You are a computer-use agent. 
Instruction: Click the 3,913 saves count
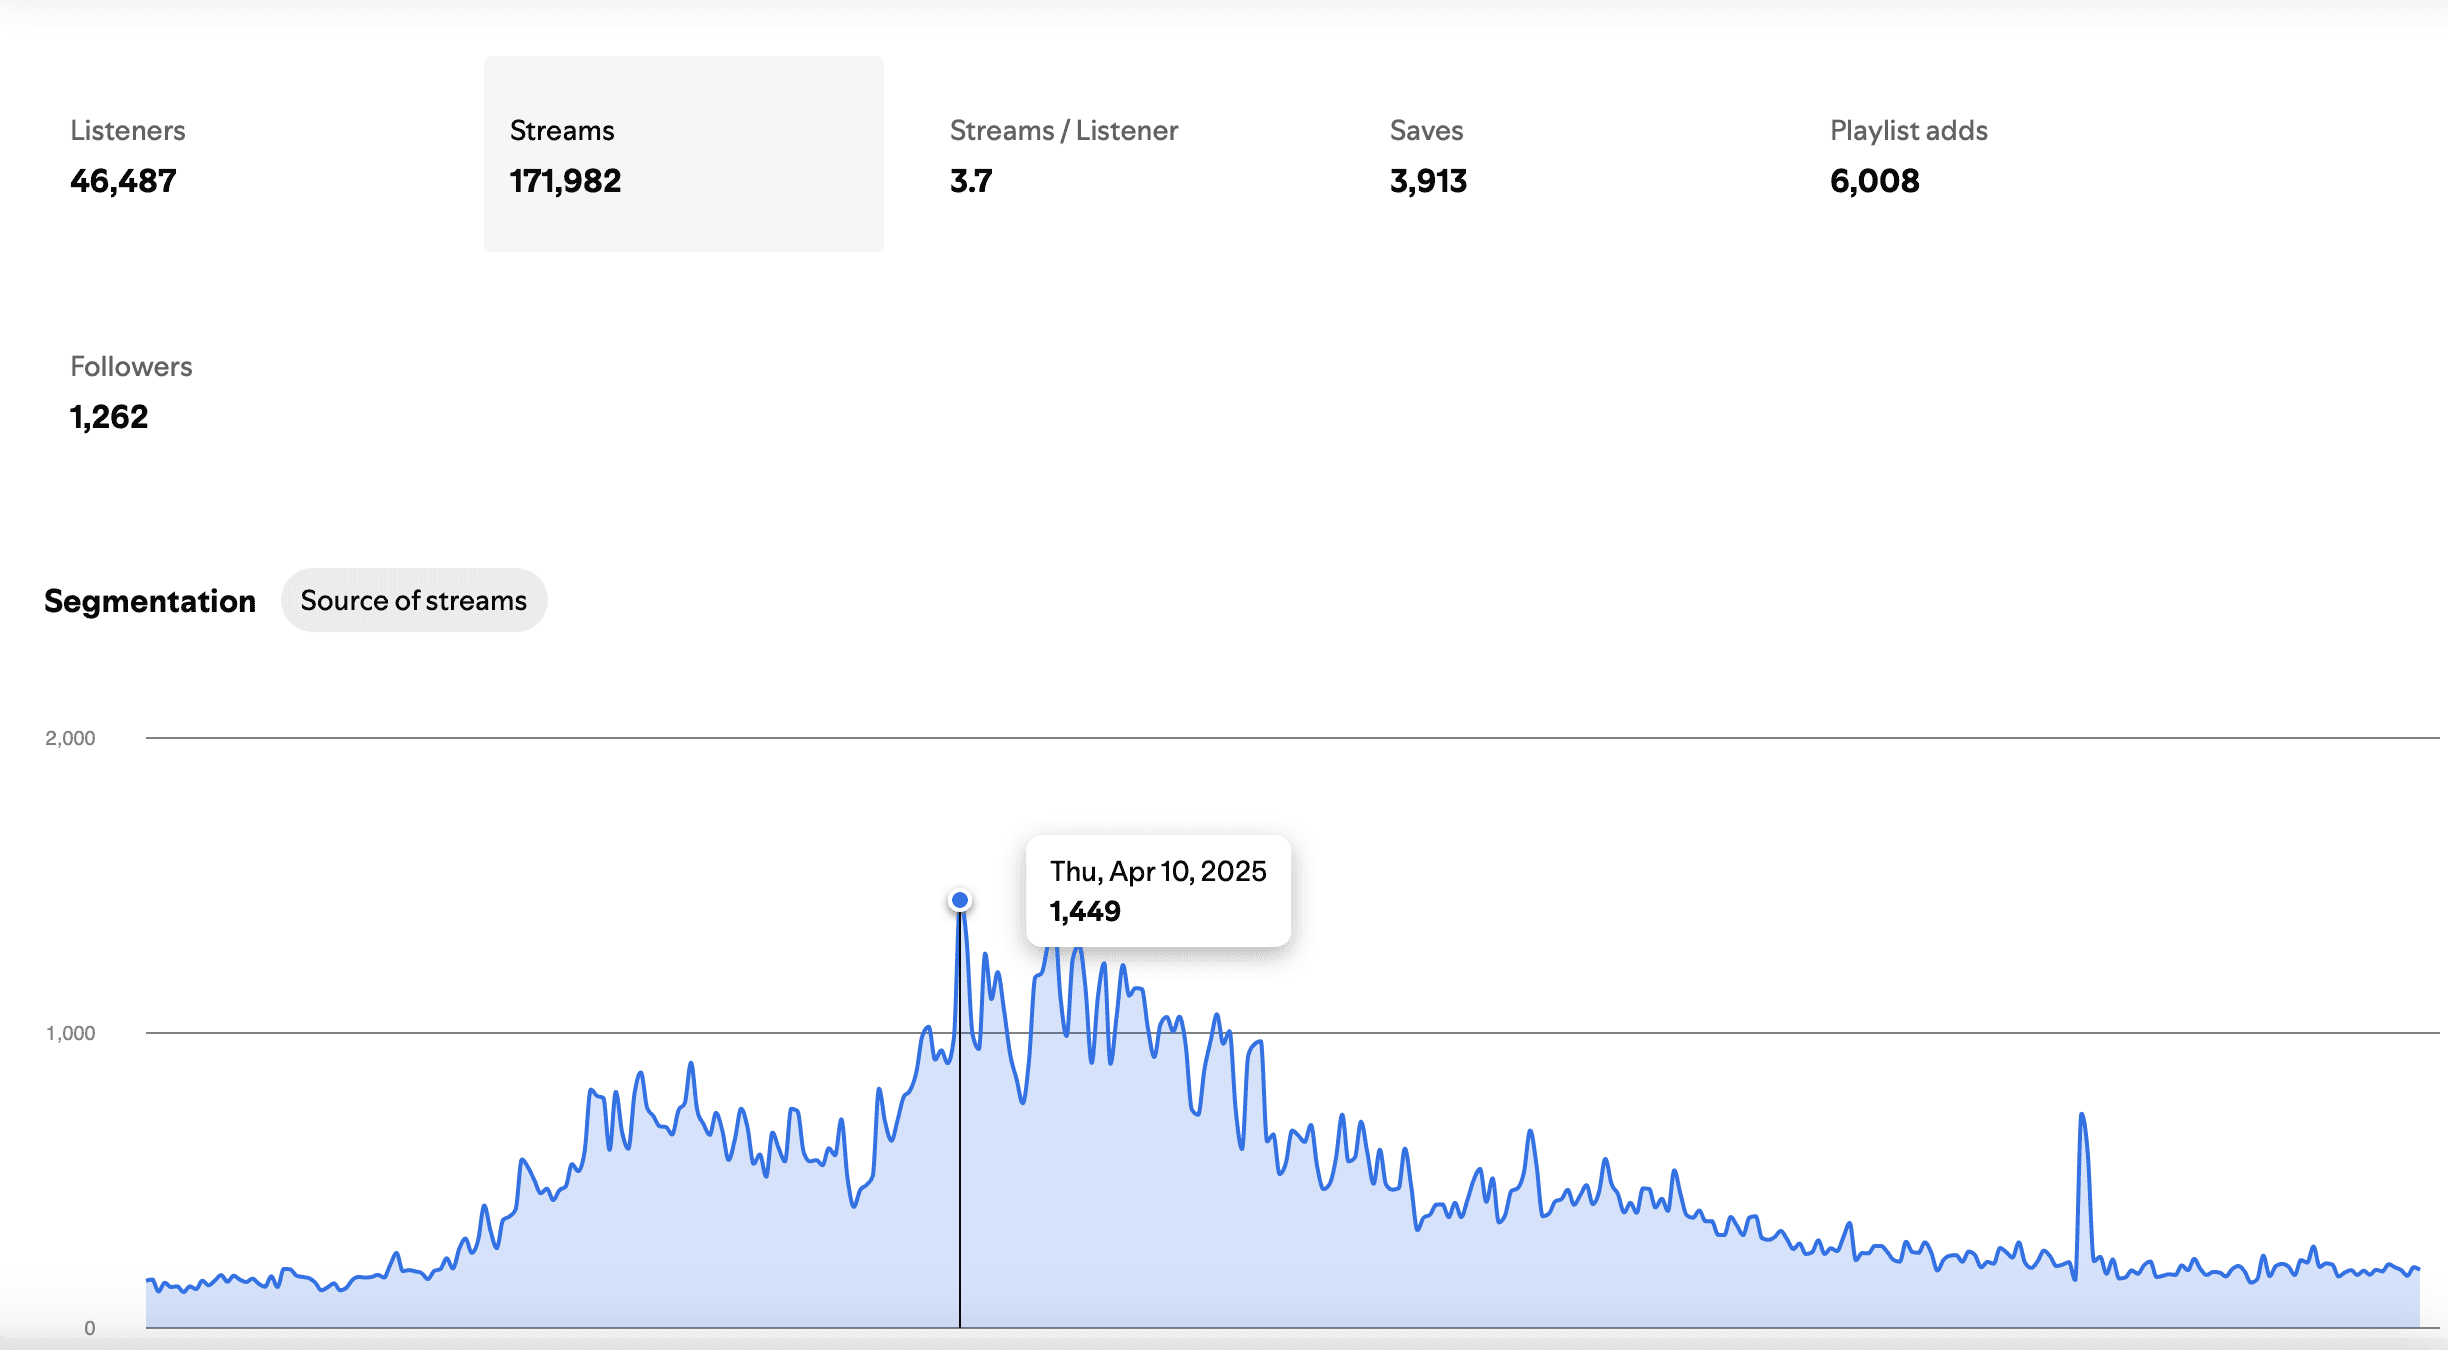(x=1428, y=181)
